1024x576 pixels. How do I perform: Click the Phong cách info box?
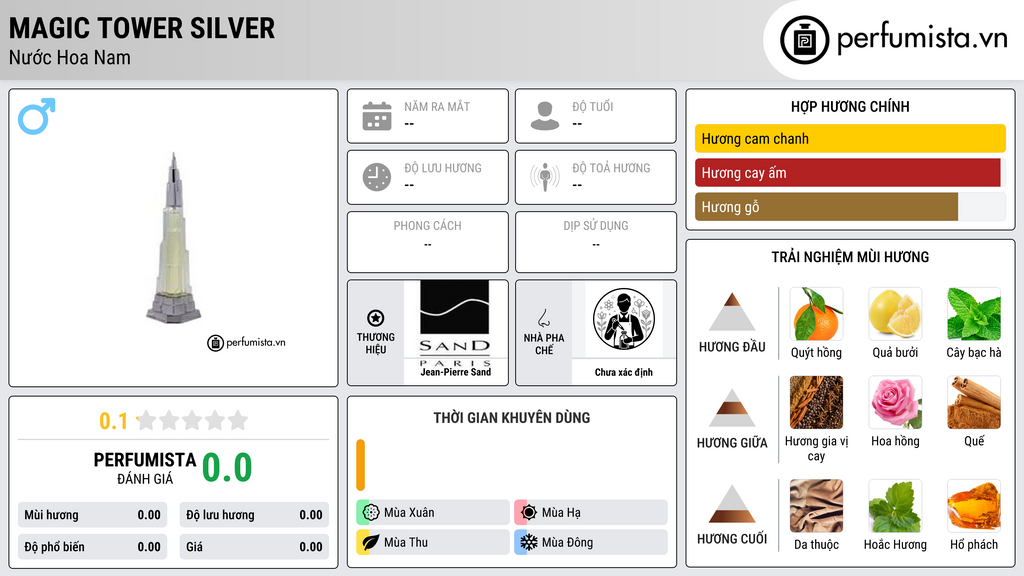(x=428, y=242)
